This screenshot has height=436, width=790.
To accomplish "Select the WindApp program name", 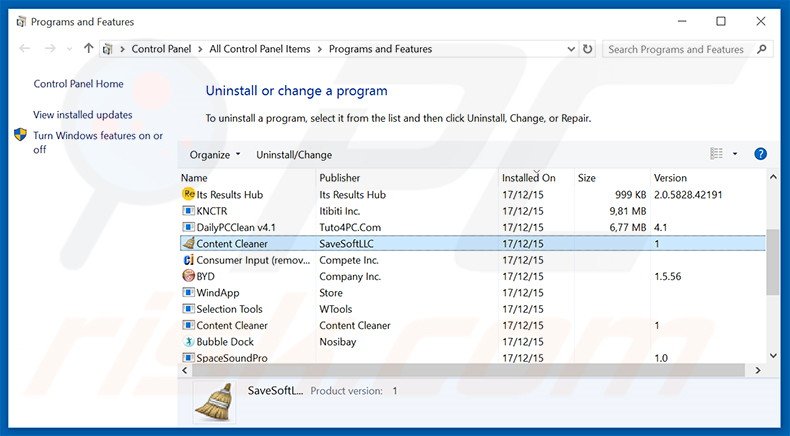I will click(218, 292).
